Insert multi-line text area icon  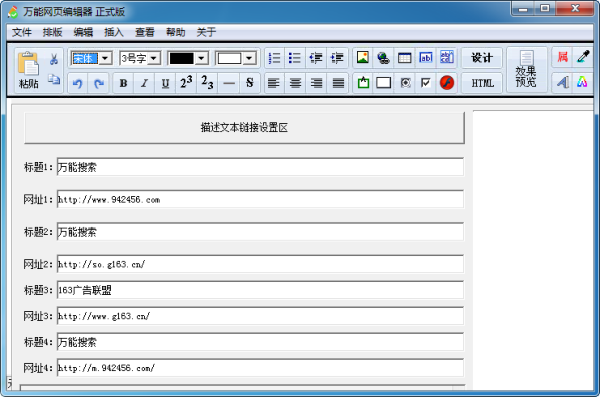pyautogui.click(x=447, y=57)
